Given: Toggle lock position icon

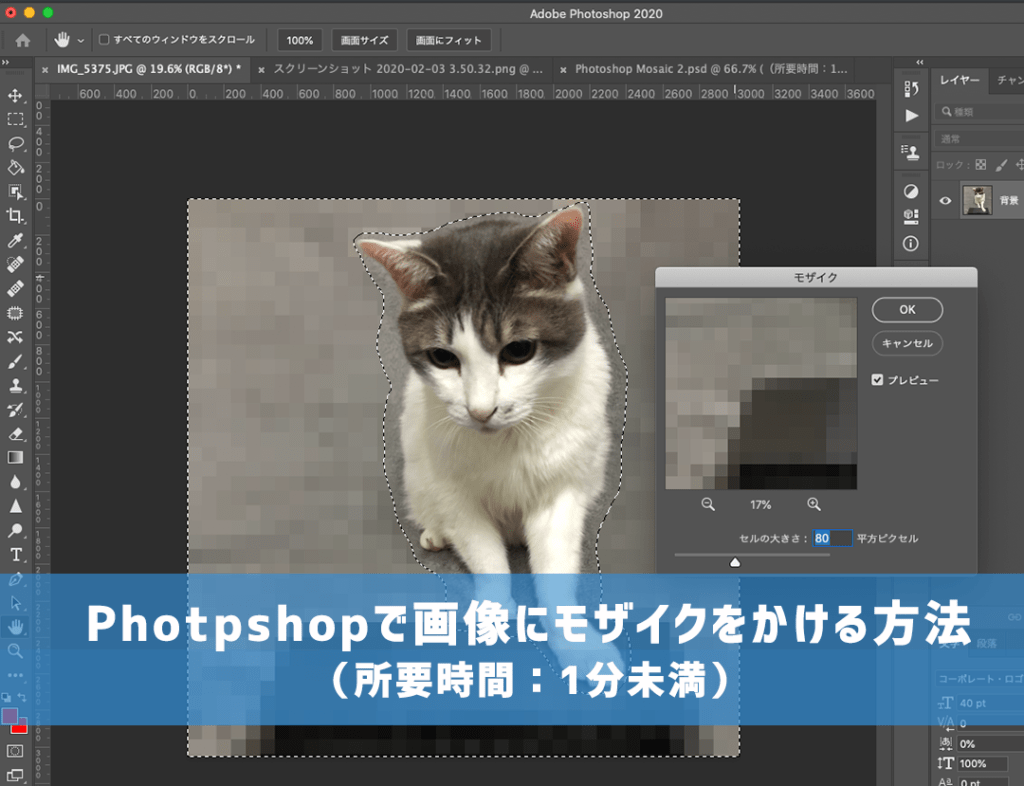Looking at the screenshot, I should click(x=1019, y=165).
